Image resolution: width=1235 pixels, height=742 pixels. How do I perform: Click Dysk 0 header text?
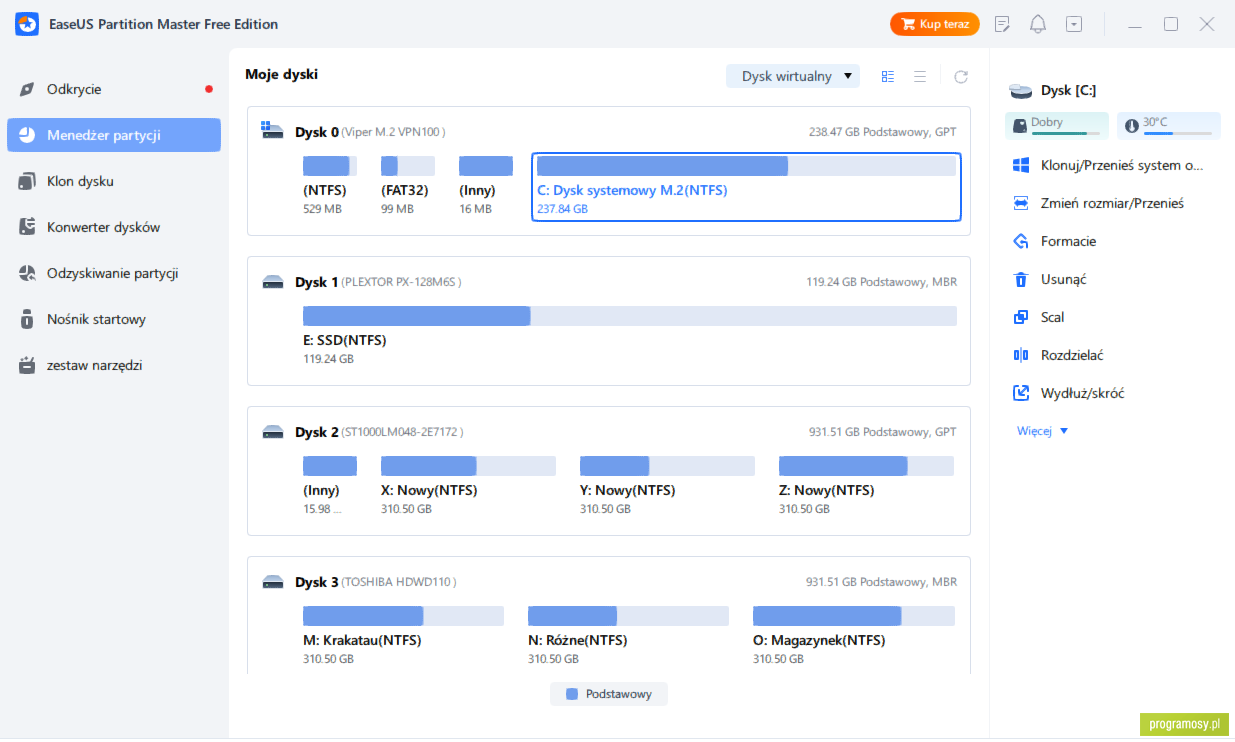click(370, 132)
